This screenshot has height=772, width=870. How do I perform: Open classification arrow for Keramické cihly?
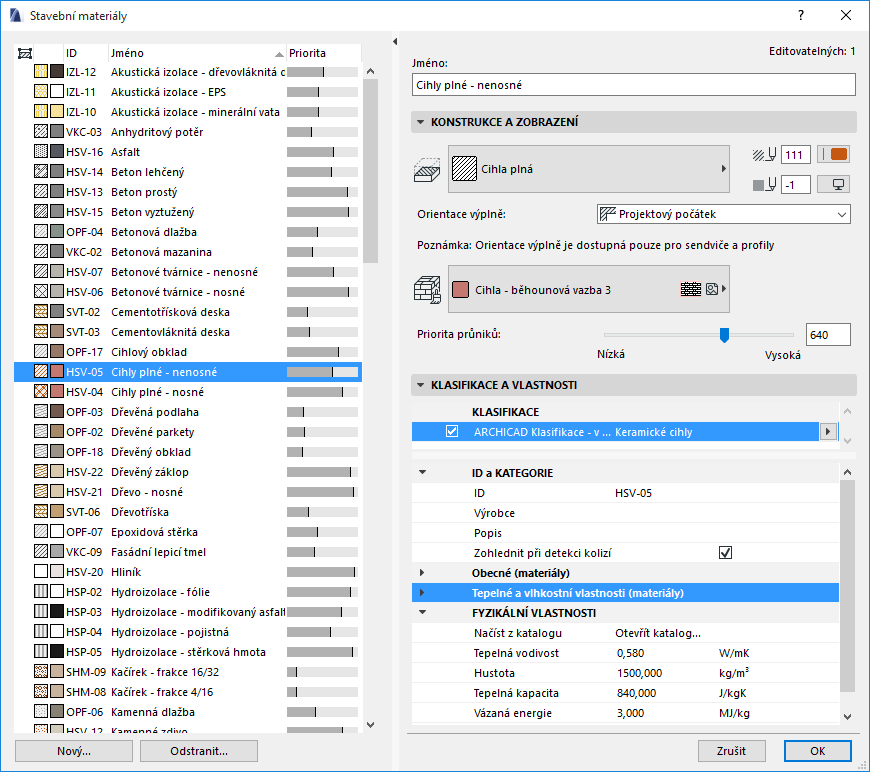828,431
